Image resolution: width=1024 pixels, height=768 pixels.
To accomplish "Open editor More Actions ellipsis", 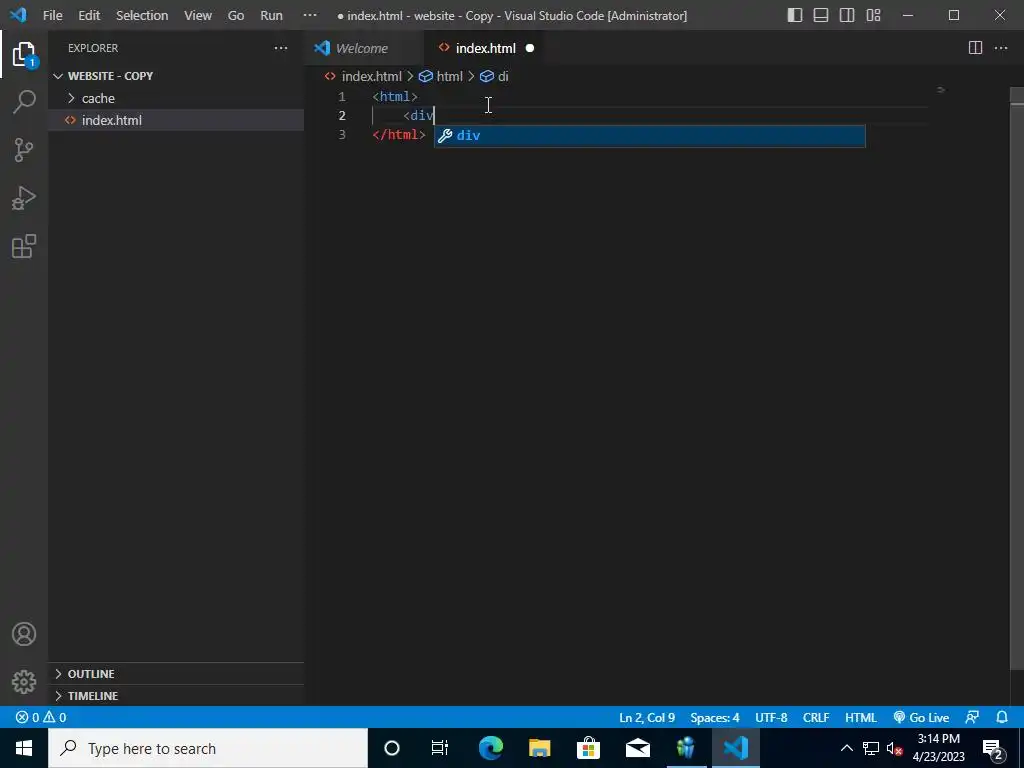I will click(1000, 48).
